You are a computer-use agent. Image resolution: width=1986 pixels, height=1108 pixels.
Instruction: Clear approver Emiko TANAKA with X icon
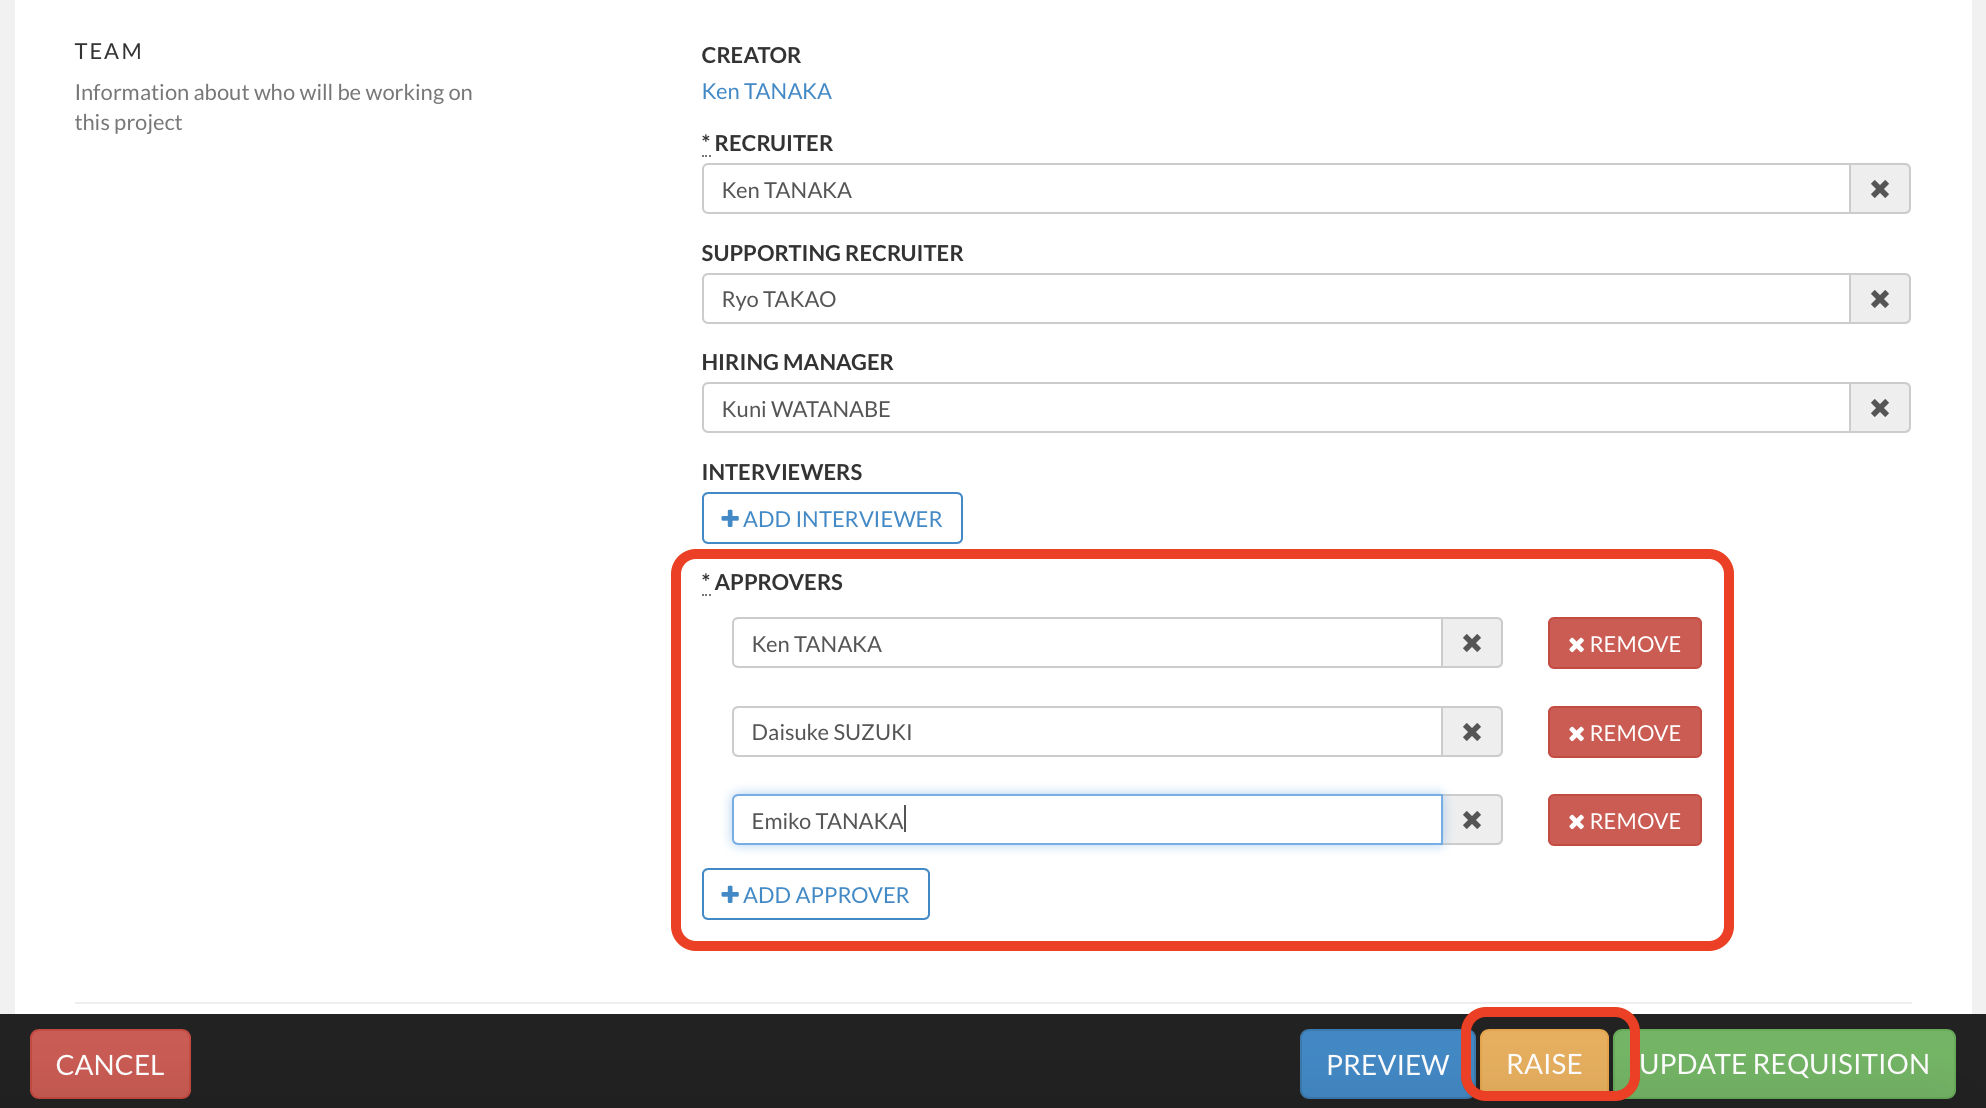pyautogui.click(x=1471, y=820)
